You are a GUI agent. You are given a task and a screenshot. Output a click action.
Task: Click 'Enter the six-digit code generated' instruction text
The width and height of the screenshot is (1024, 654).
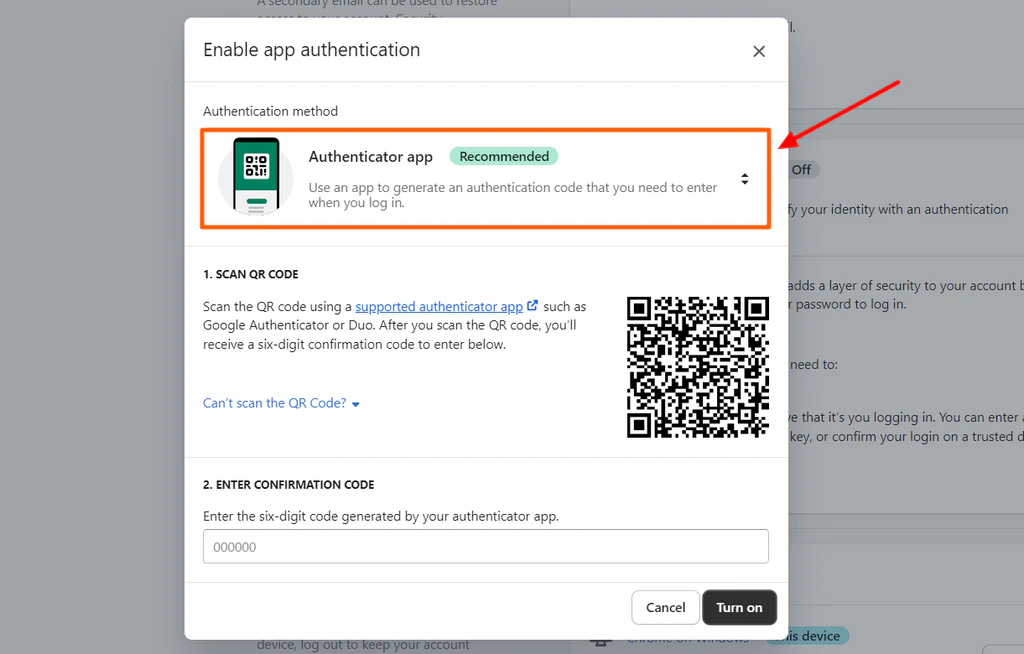point(381,516)
